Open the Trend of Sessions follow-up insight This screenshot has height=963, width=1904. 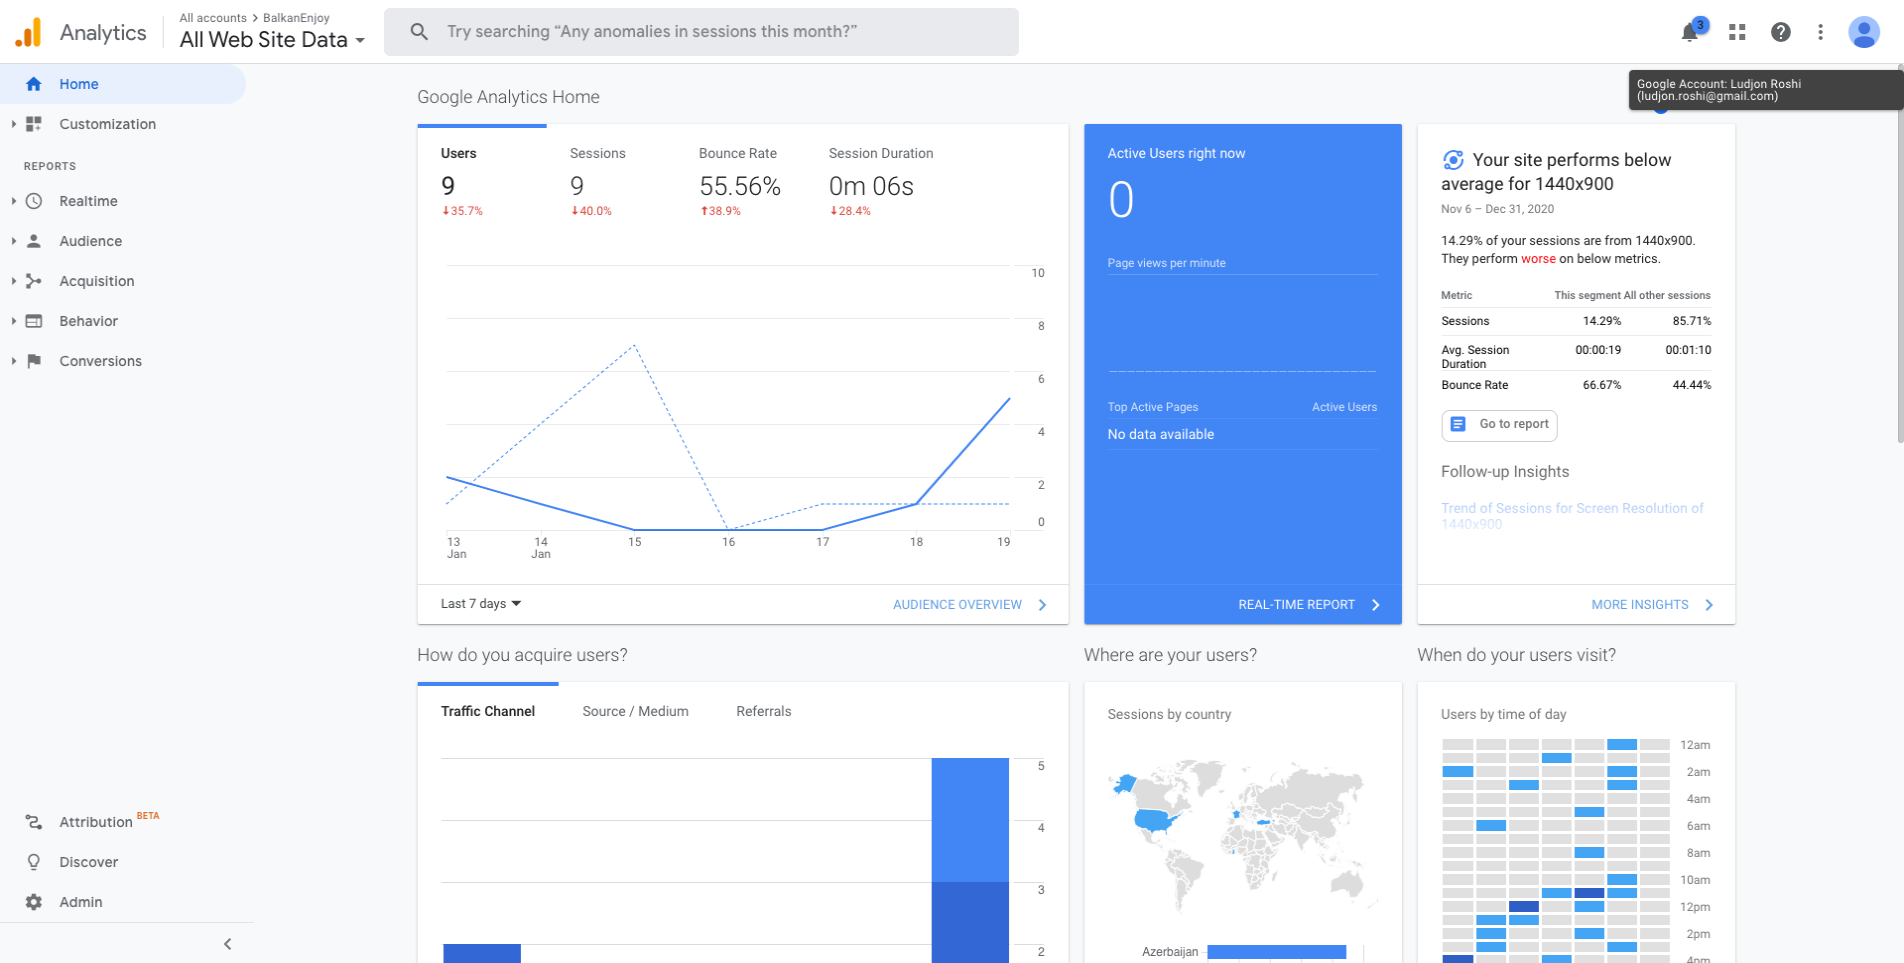[x=1572, y=516]
